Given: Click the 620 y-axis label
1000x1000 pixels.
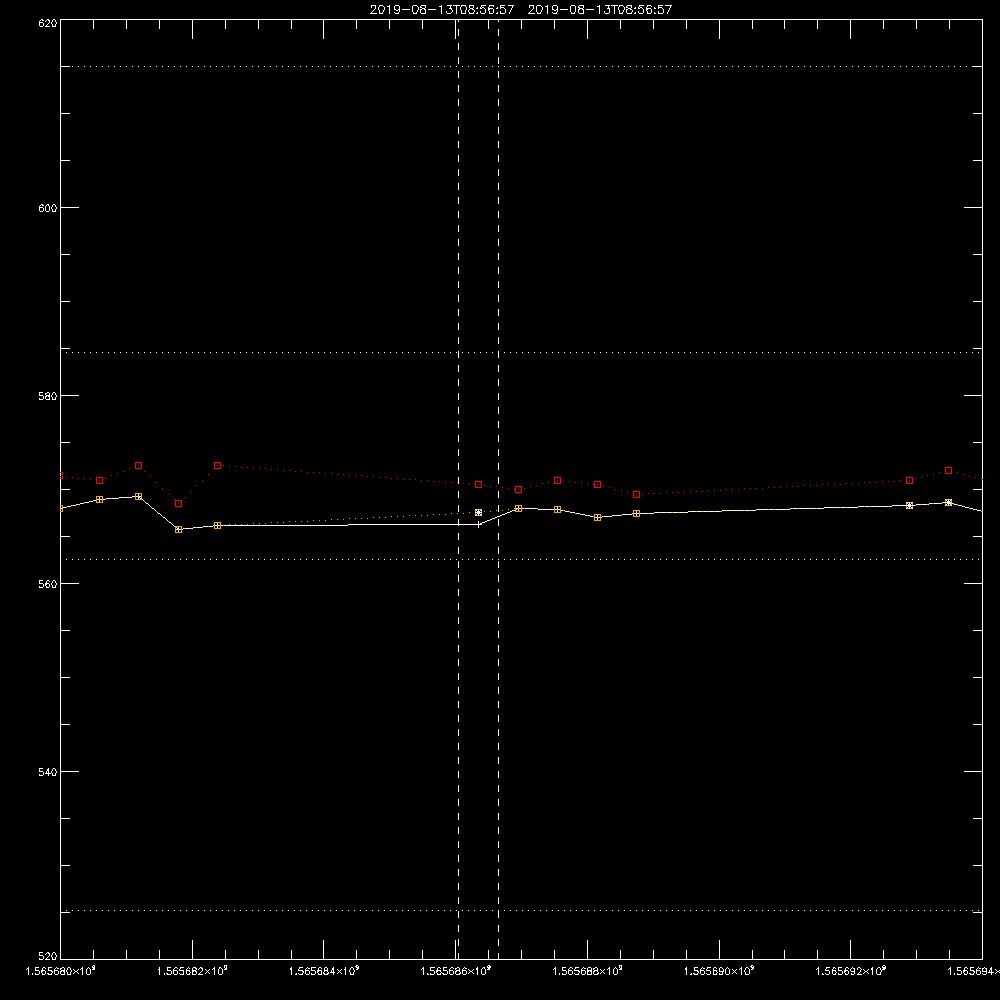Looking at the screenshot, I should pos(48,23).
